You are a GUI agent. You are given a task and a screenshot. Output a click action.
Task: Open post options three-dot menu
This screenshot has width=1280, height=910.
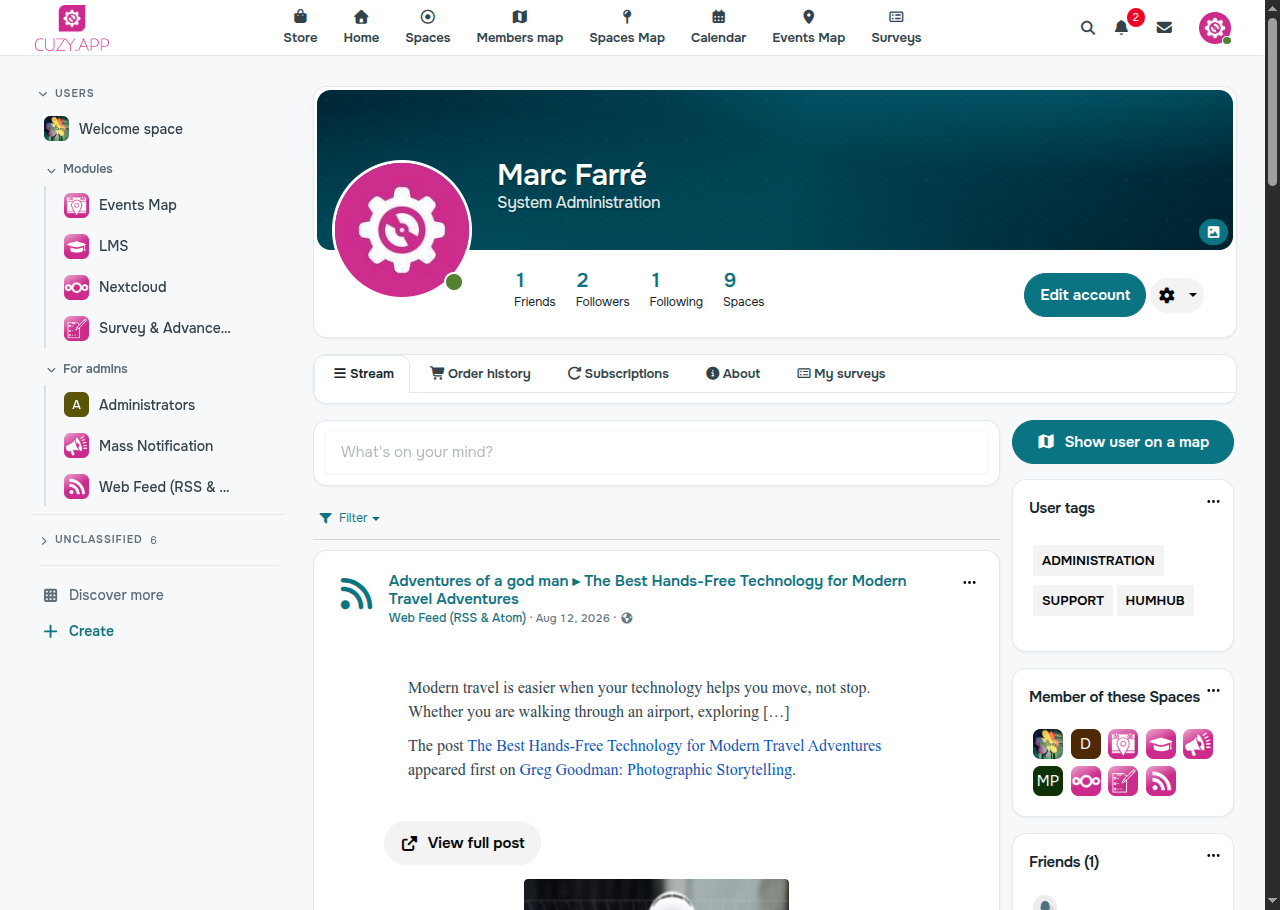(x=969, y=582)
